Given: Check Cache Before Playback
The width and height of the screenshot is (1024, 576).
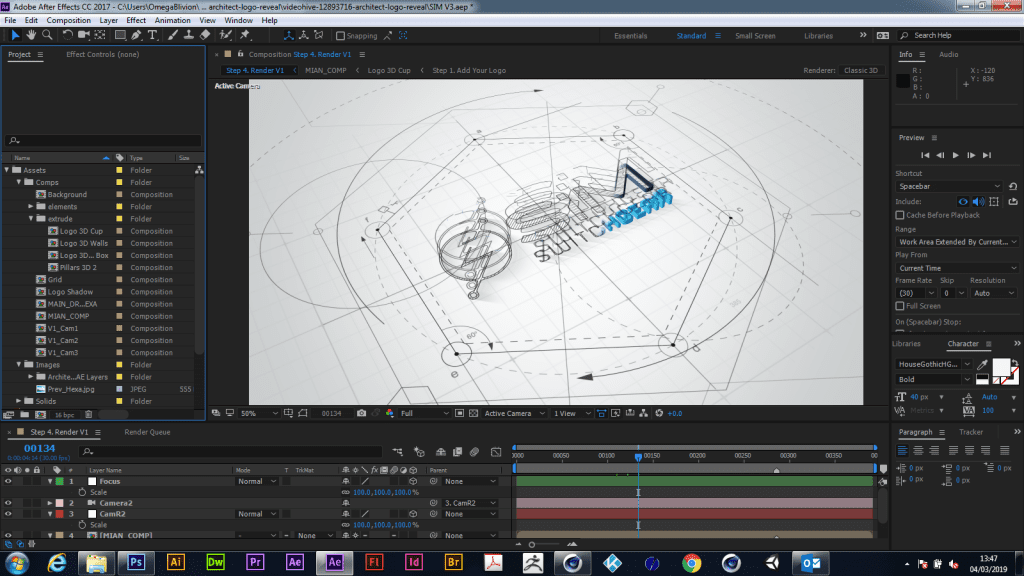Looking at the screenshot, I should pos(900,215).
